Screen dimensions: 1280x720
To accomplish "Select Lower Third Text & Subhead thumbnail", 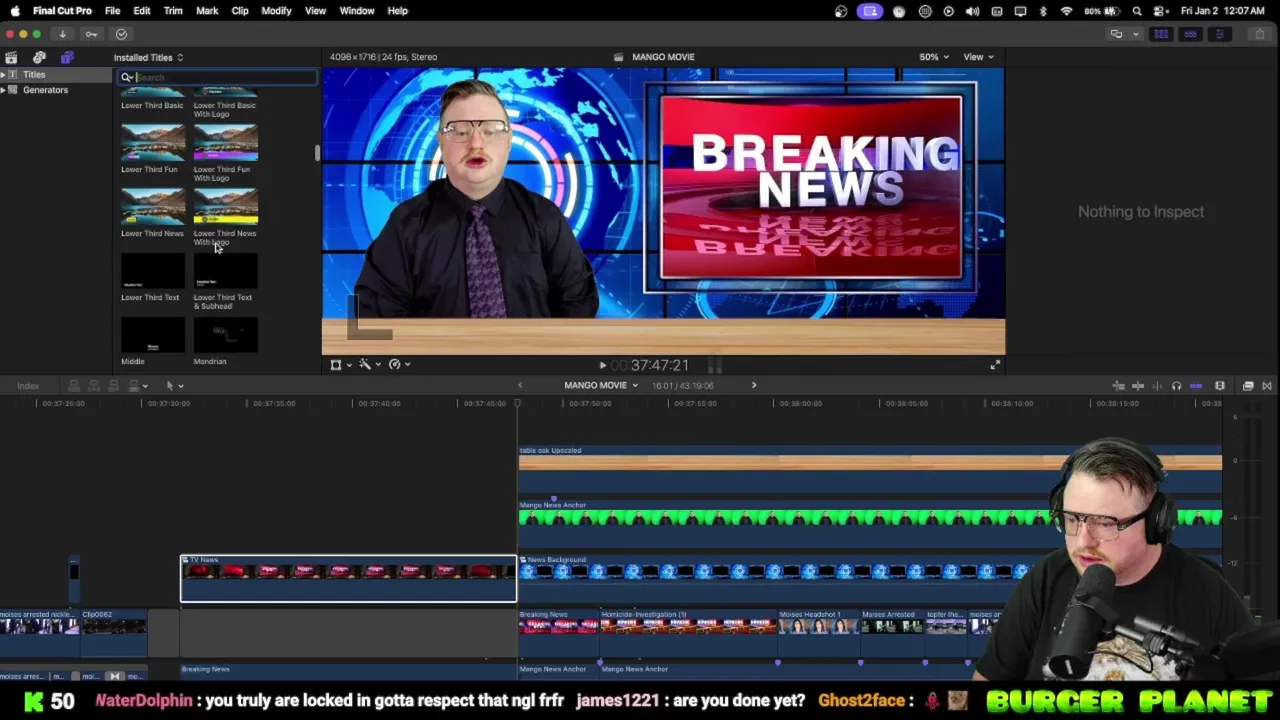I will click(x=226, y=271).
